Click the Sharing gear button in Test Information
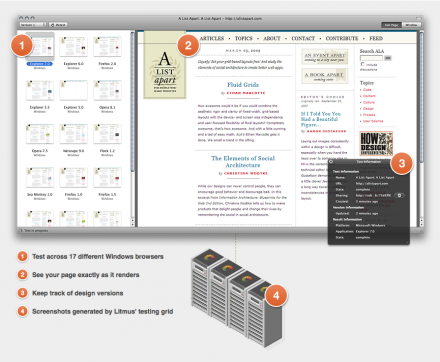 tap(399, 195)
